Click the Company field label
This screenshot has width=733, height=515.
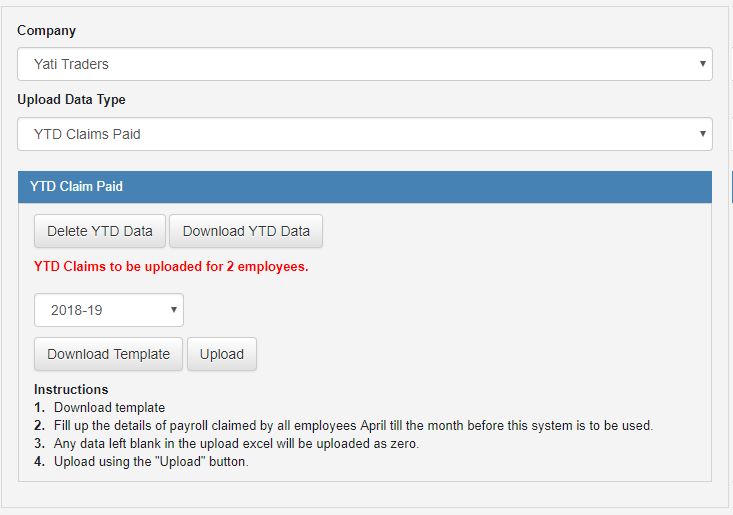[46, 30]
